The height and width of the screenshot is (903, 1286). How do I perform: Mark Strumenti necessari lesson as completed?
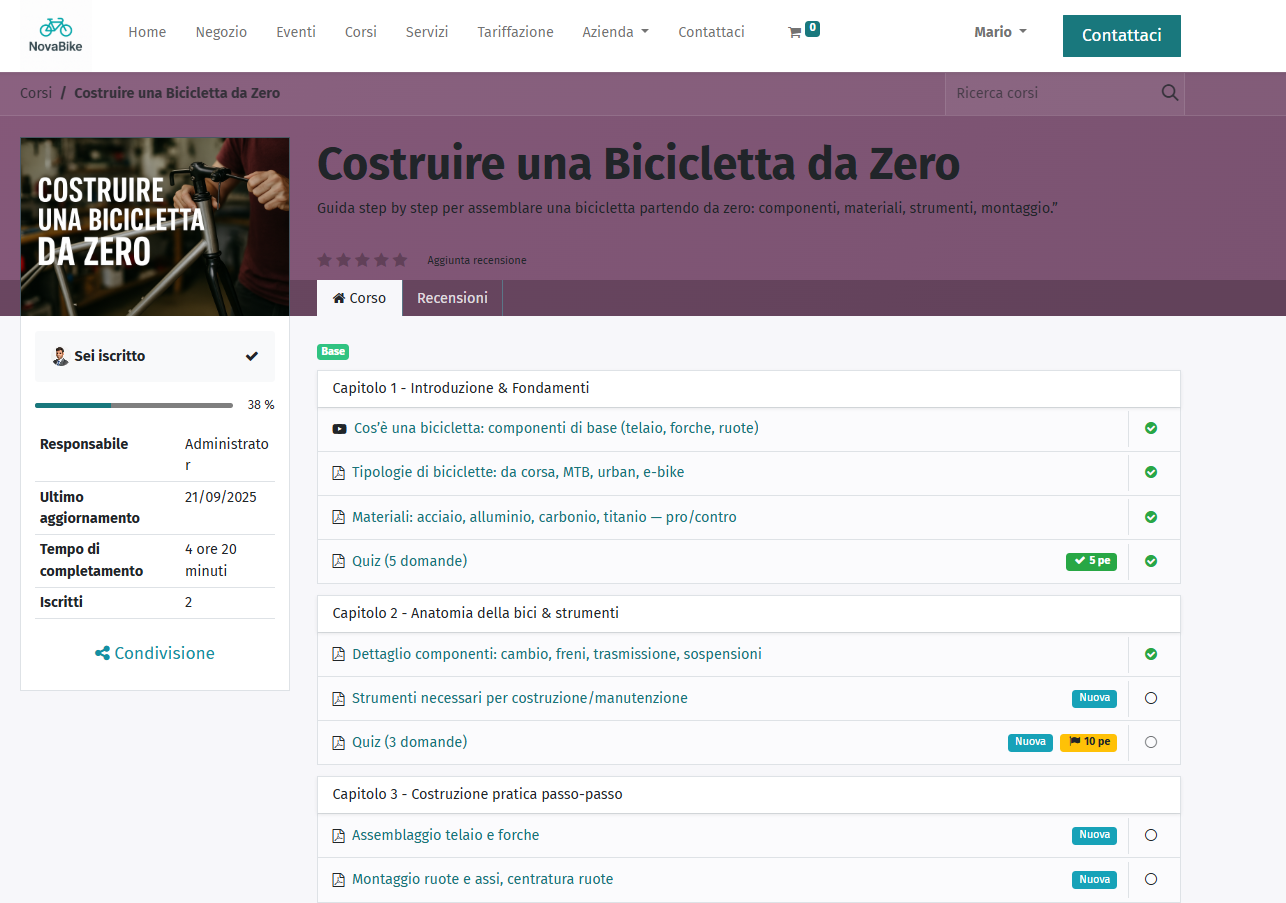point(1150,698)
